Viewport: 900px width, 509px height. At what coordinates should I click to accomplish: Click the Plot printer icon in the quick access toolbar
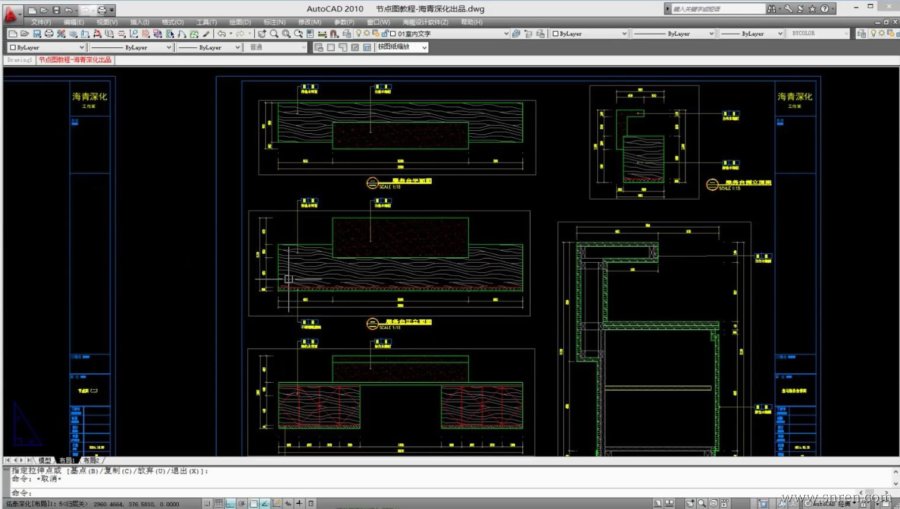[x=102, y=9]
